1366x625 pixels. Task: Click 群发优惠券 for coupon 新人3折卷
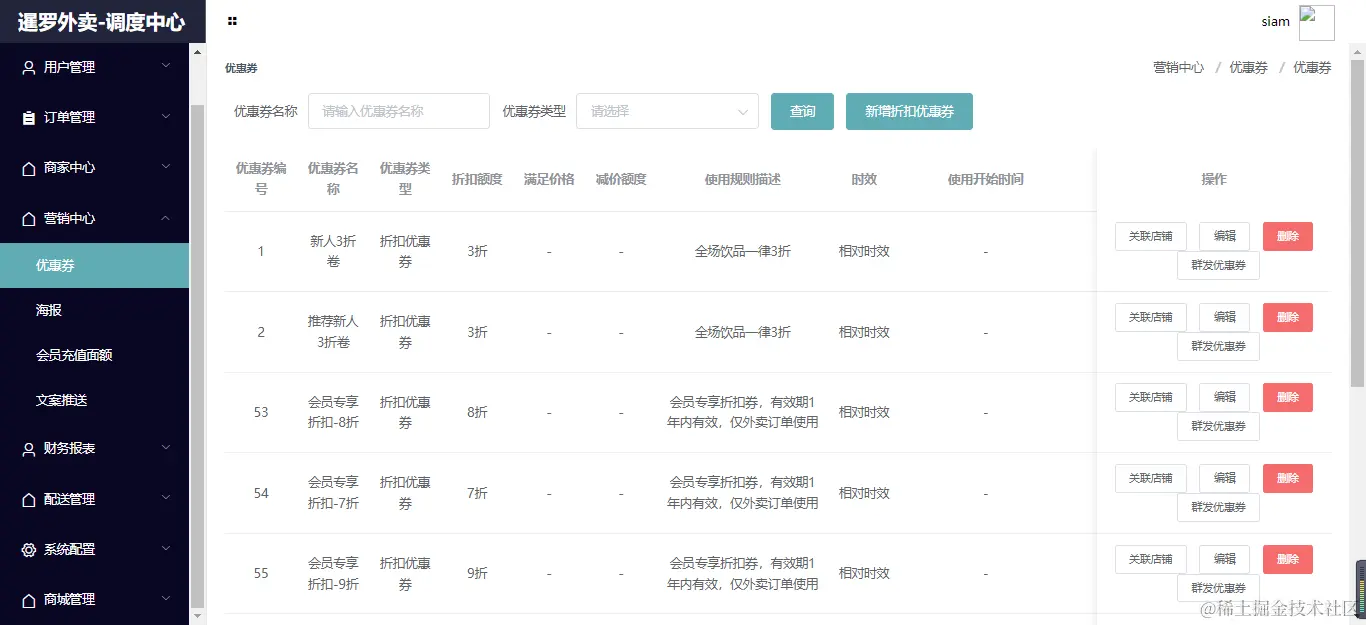(x=1218, y=265)
